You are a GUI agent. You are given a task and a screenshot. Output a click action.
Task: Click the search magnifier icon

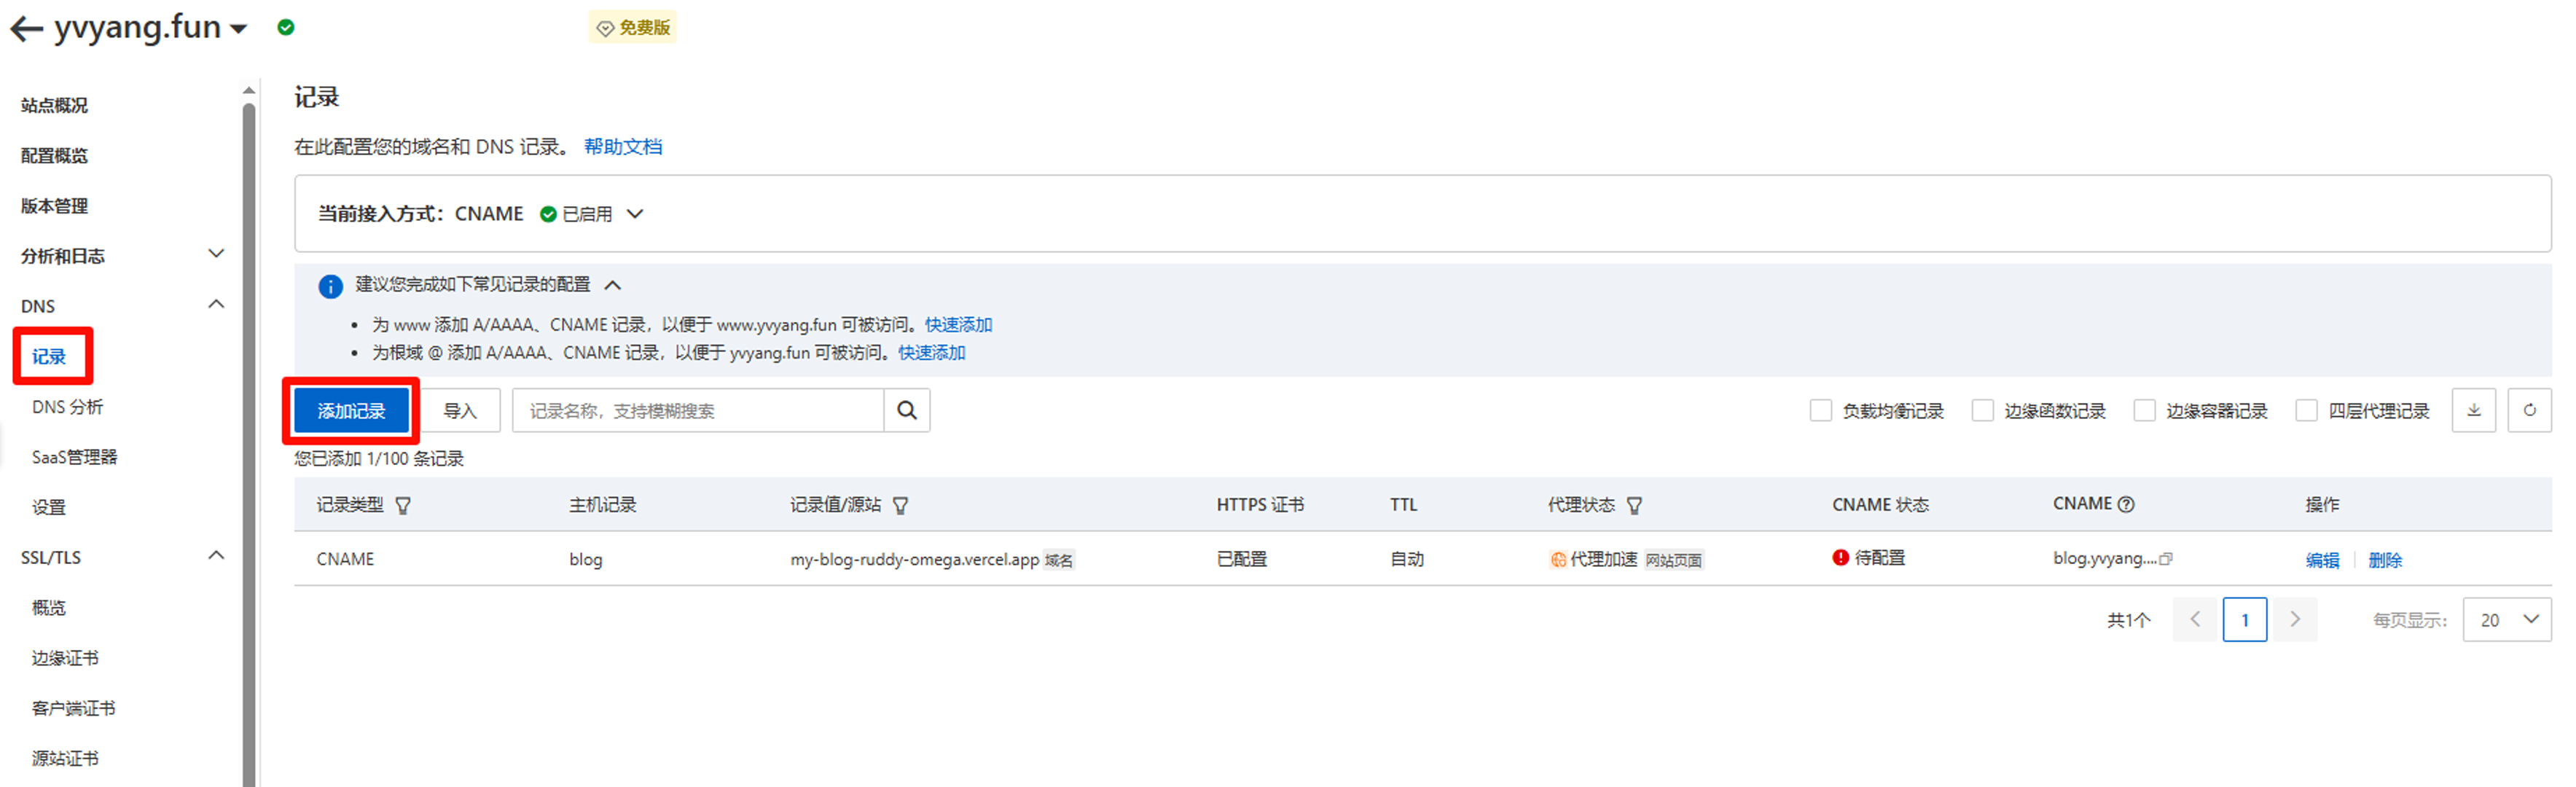pos(906,410)
